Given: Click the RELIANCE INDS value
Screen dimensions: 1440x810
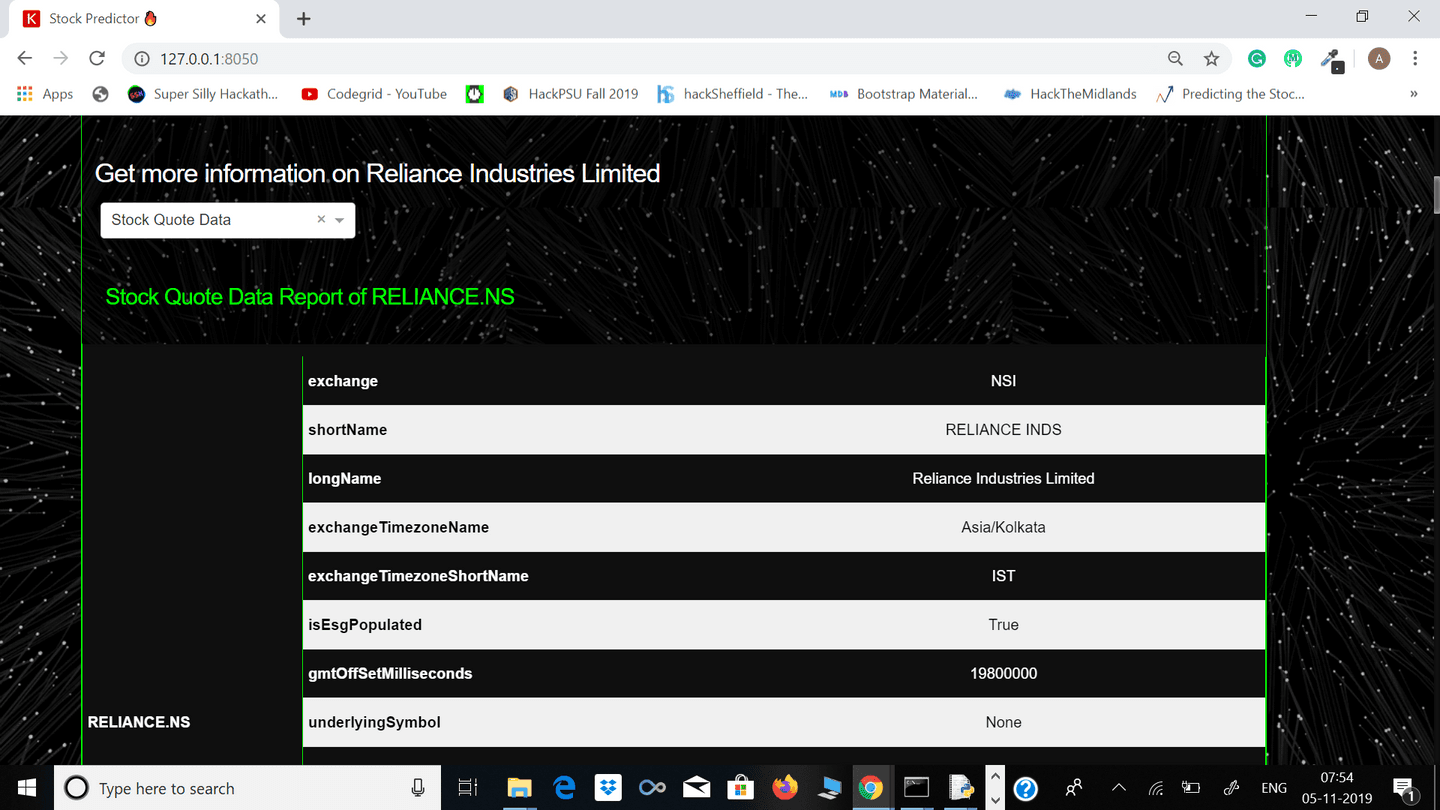Looking at the screenshot, I should (1003, 430).
